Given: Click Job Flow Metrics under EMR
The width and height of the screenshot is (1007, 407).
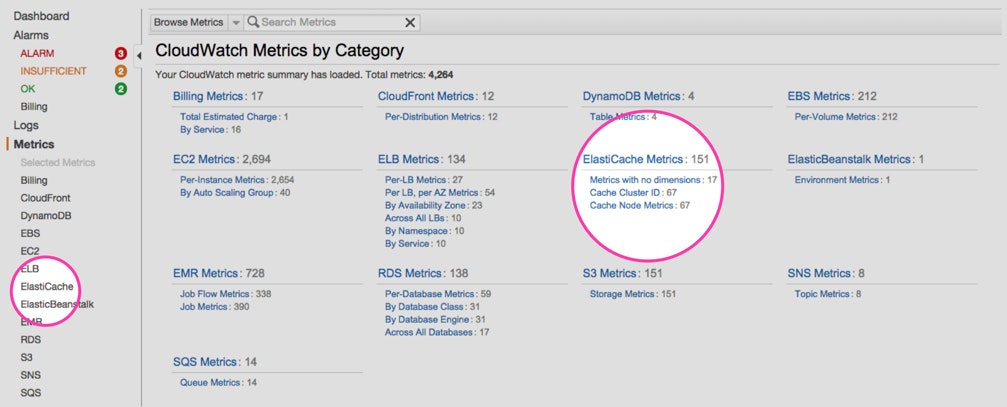Looking at the screenshot, I should click(213, 294).
